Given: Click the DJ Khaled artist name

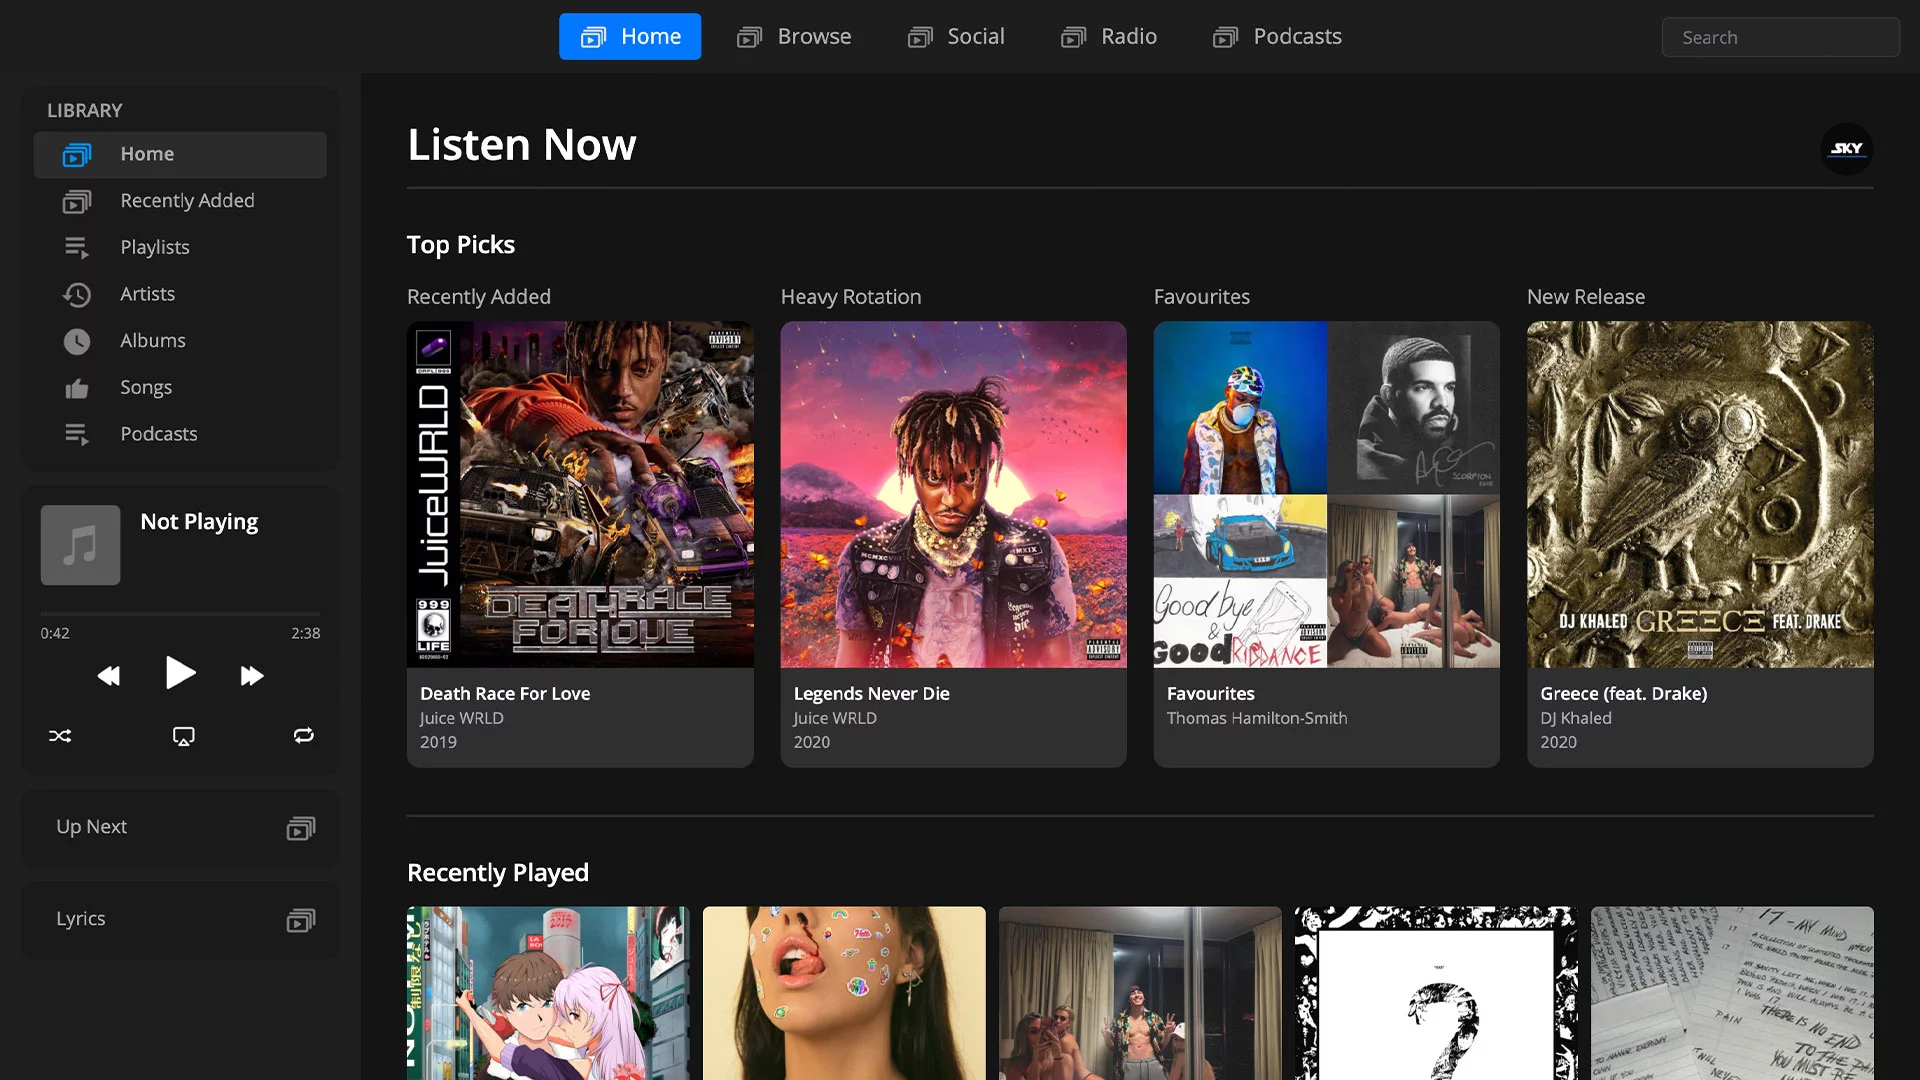Looking at the screenshot, I should 1576,718.
